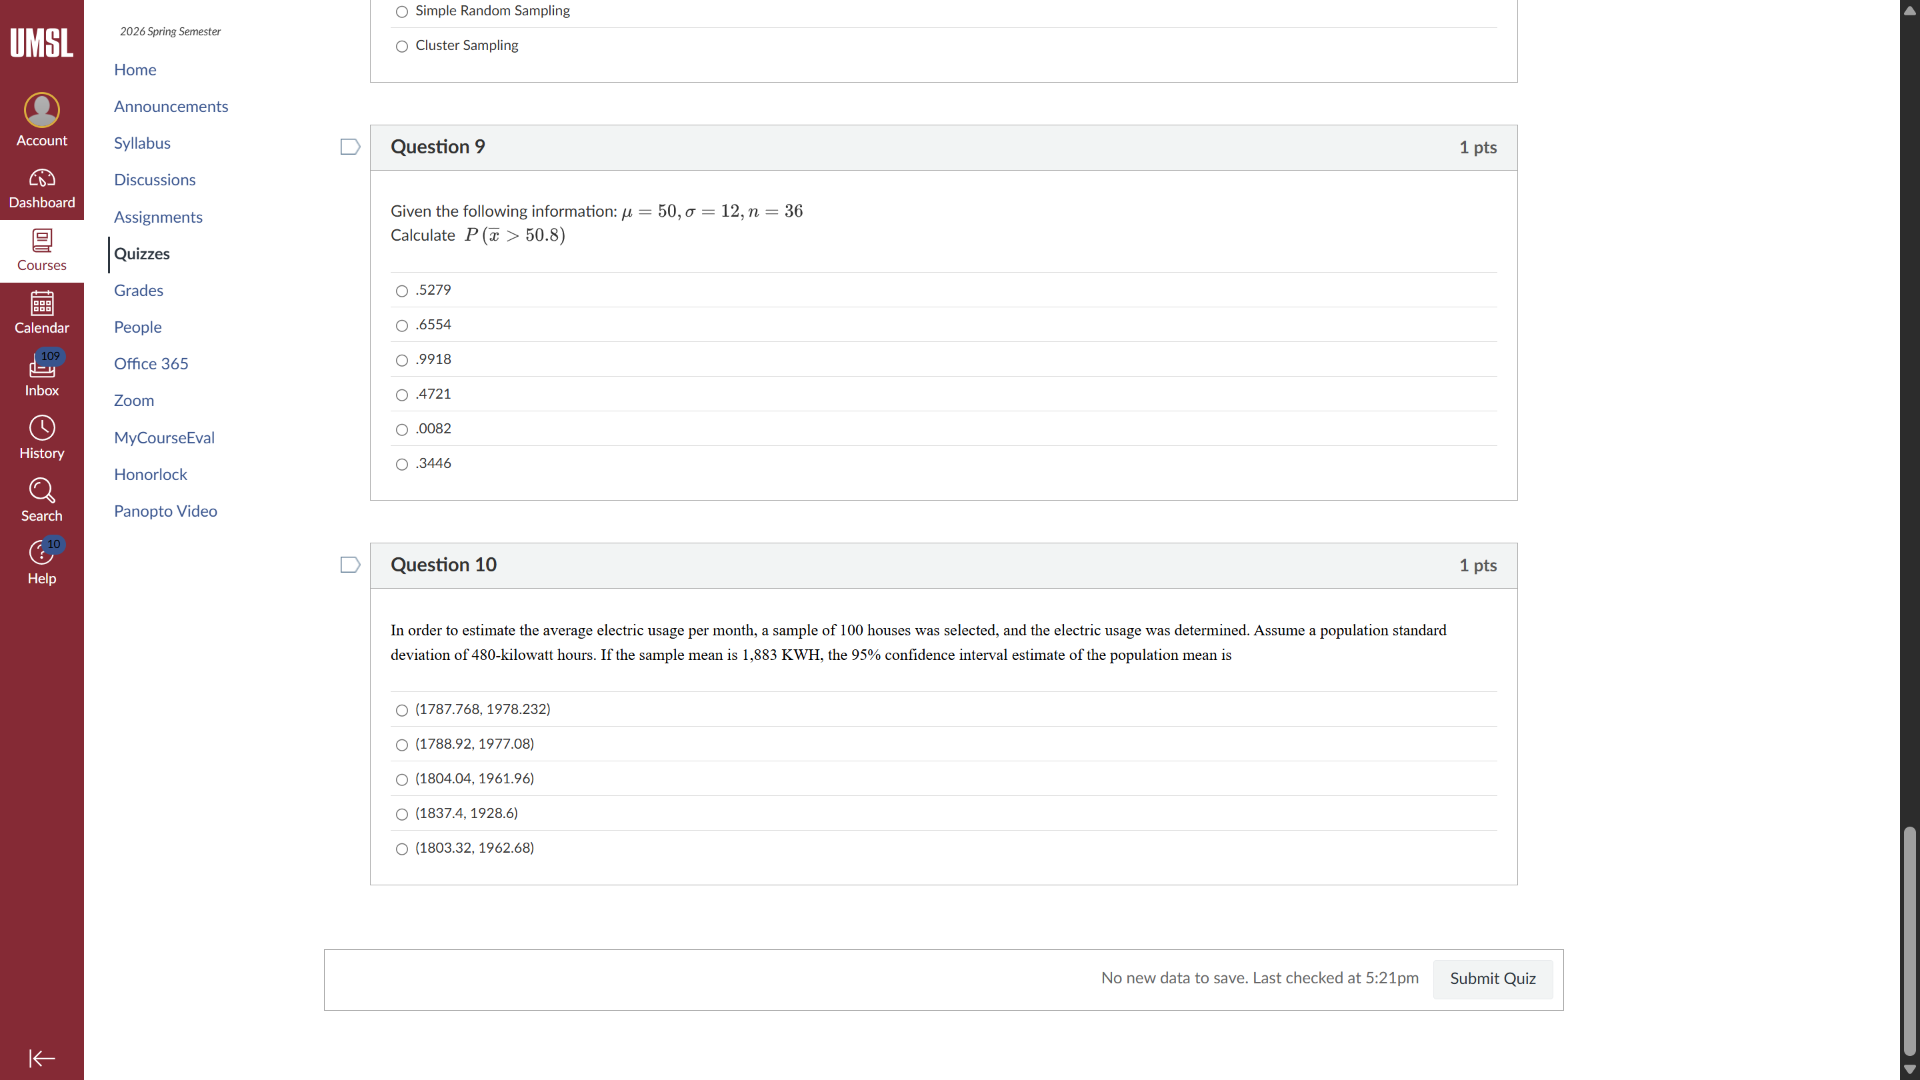Open the Inbox with 109 messages
Screen dimensions: 1920x1080
coord(42,367)
